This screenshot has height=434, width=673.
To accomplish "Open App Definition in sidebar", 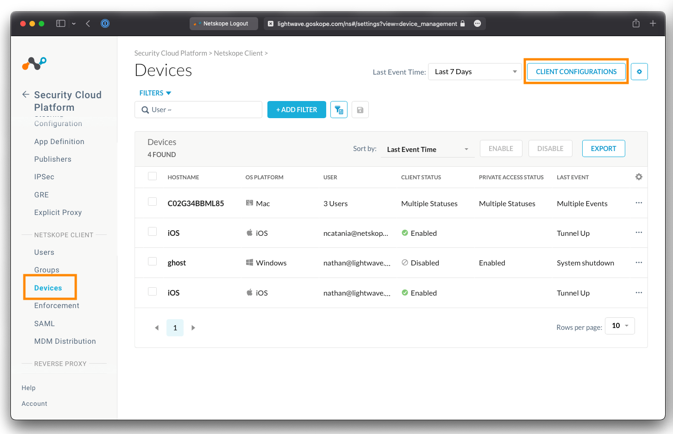I will pyautogui.click(x=59, y=141).
